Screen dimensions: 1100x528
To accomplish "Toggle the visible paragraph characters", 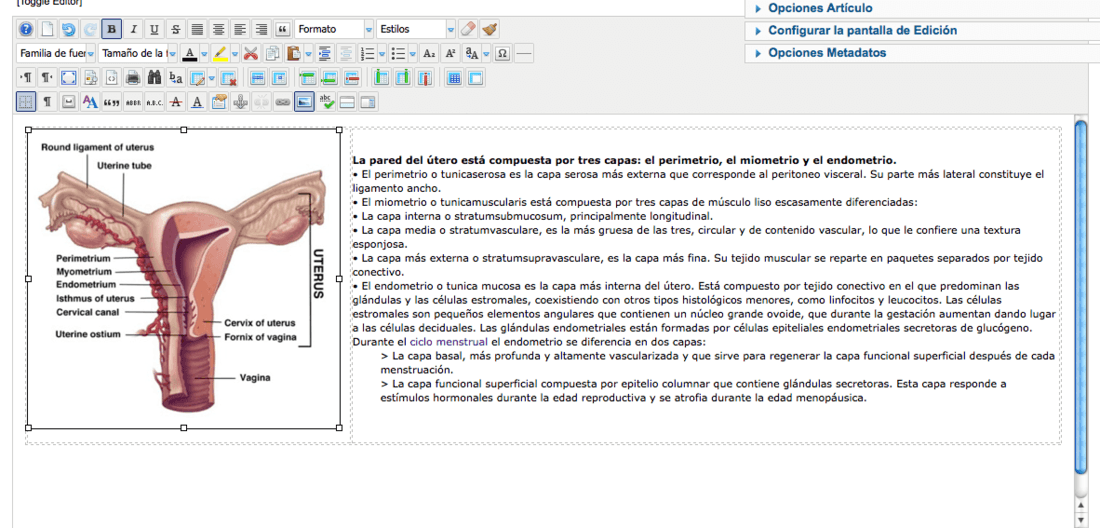I will tap(47, 102).
